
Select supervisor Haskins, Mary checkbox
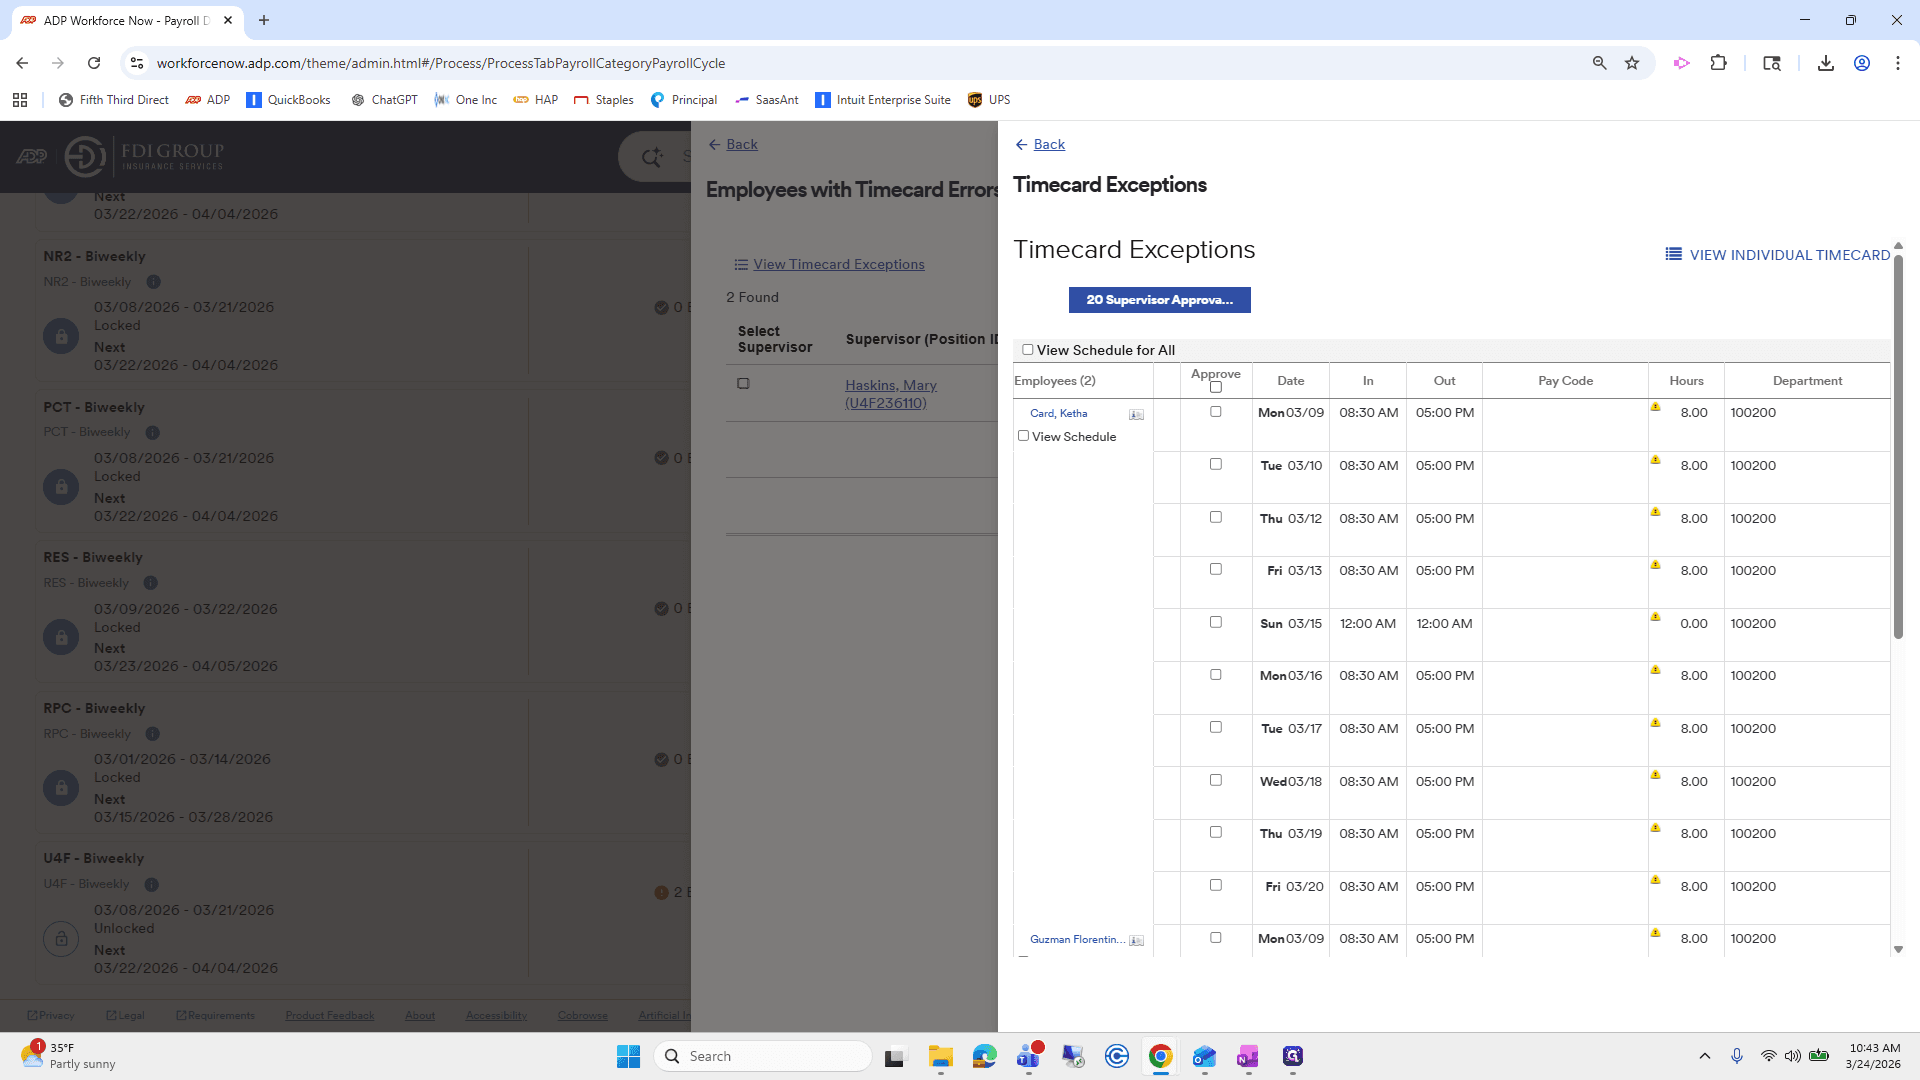tap(743, 384)
